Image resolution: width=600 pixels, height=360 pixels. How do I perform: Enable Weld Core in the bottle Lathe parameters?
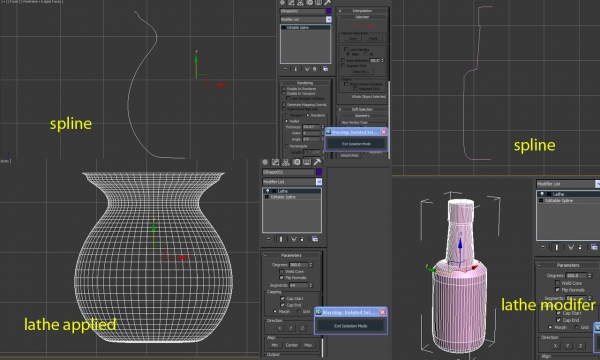[x=557, y=283]
